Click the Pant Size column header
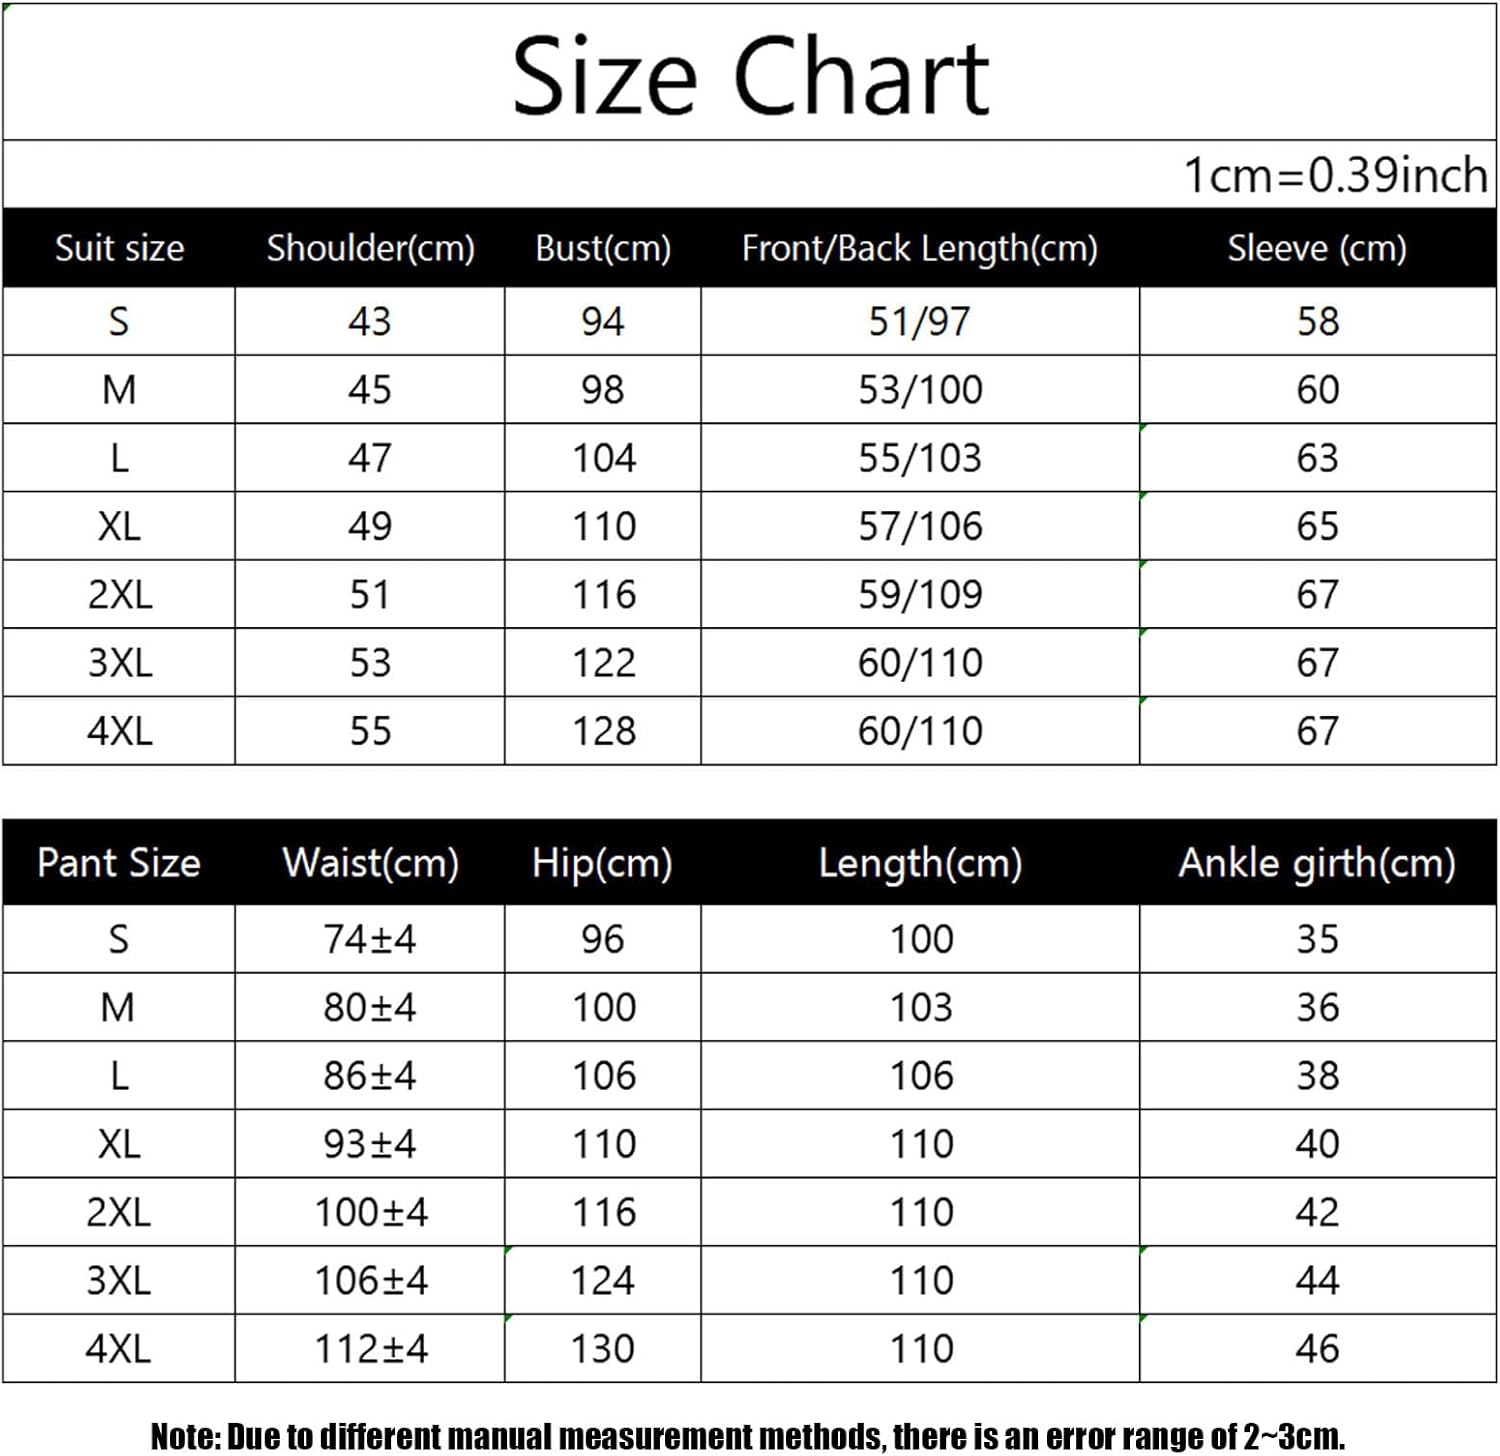Viewport: 1500px width, 1456px height. click(119, 862)
